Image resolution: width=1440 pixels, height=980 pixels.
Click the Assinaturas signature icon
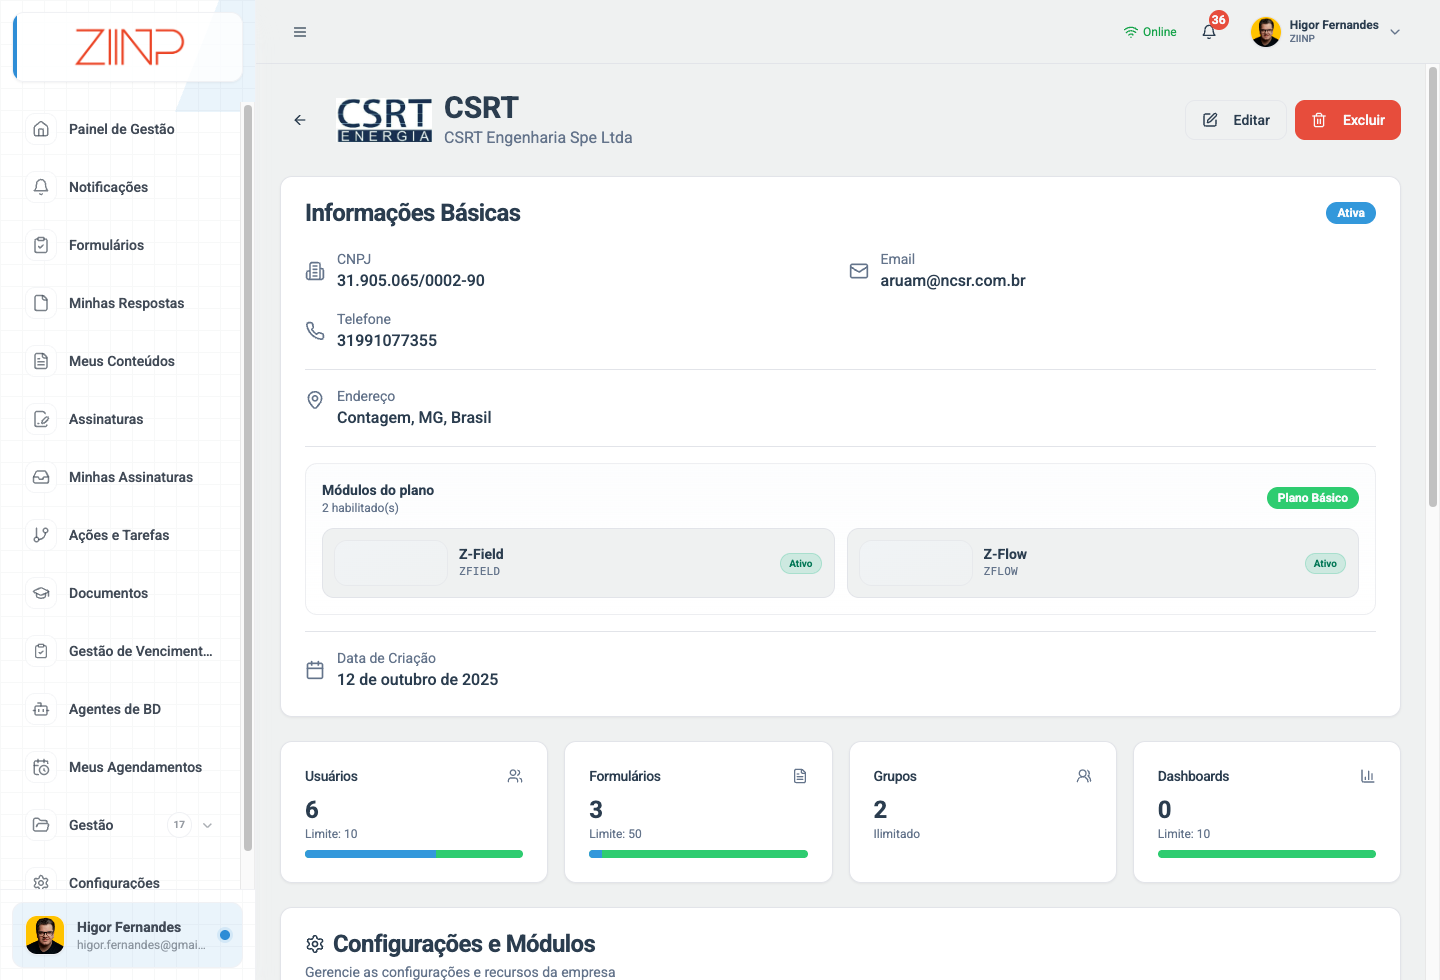[41, 419]
